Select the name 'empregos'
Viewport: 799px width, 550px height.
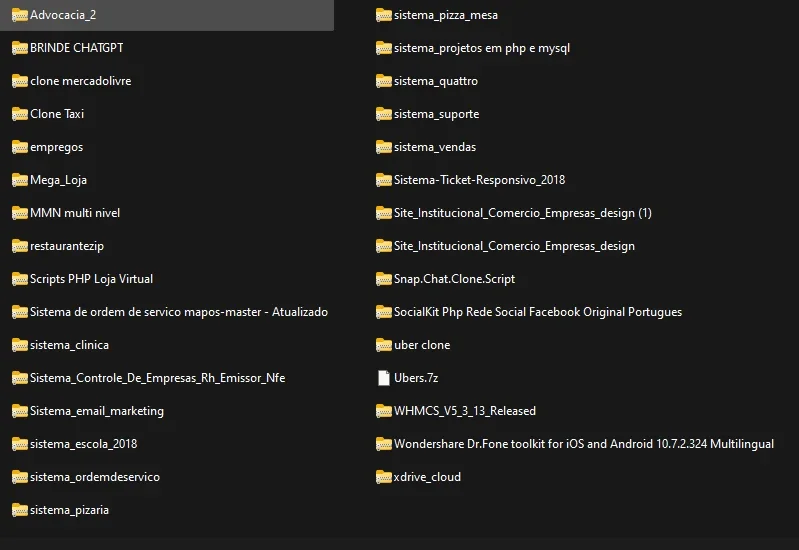(57, 147)
